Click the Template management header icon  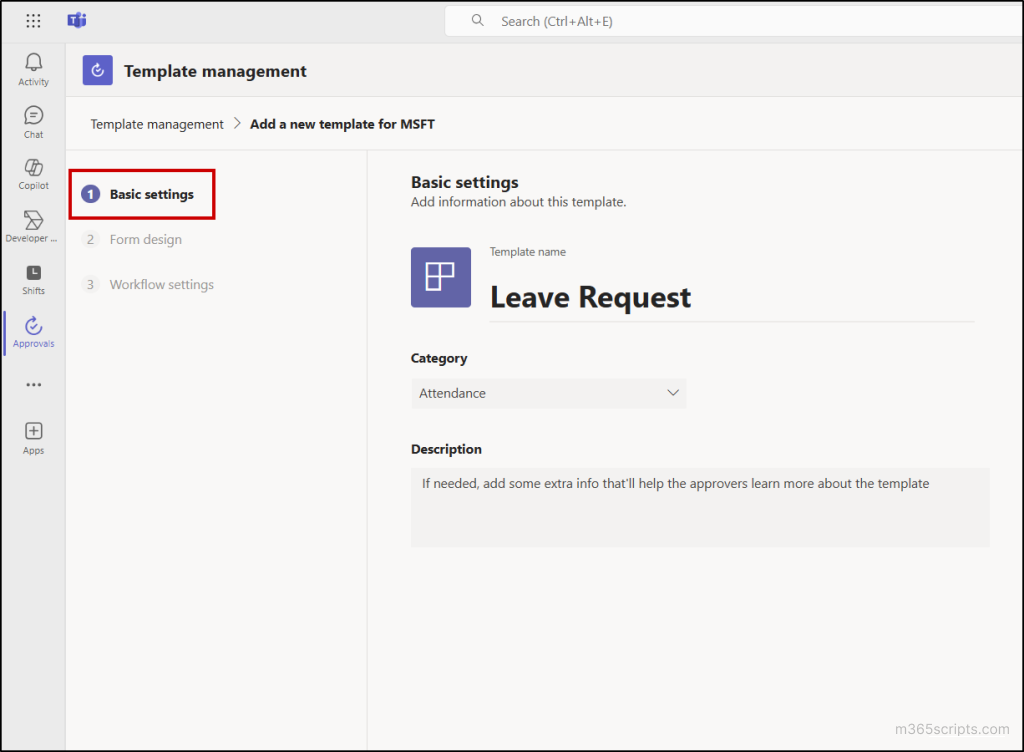tap(97, 71)
